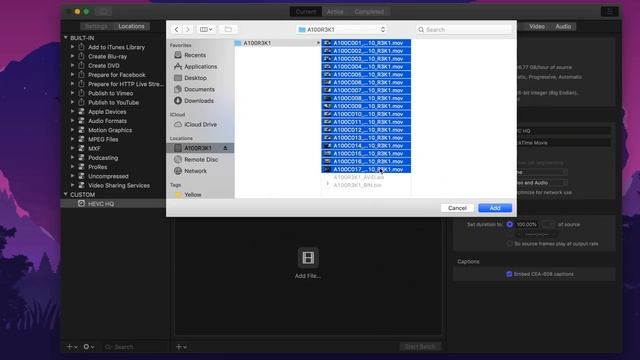Go back in file dialog
The width and height of the screenshot is (640, 360).
coord(176,29)
